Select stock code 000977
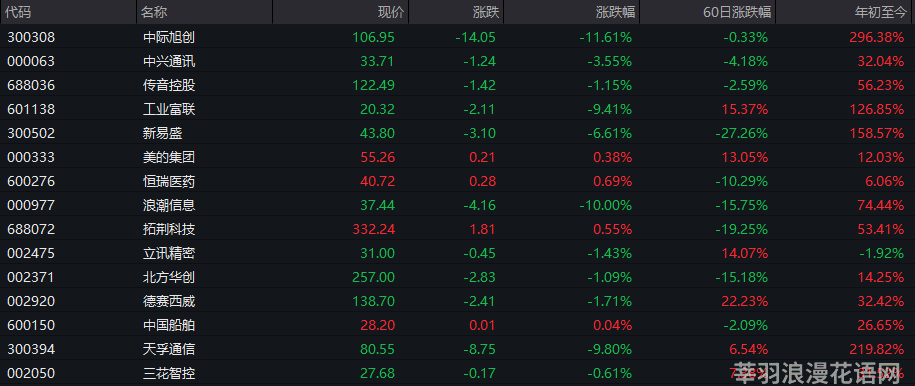 [31, 205]
